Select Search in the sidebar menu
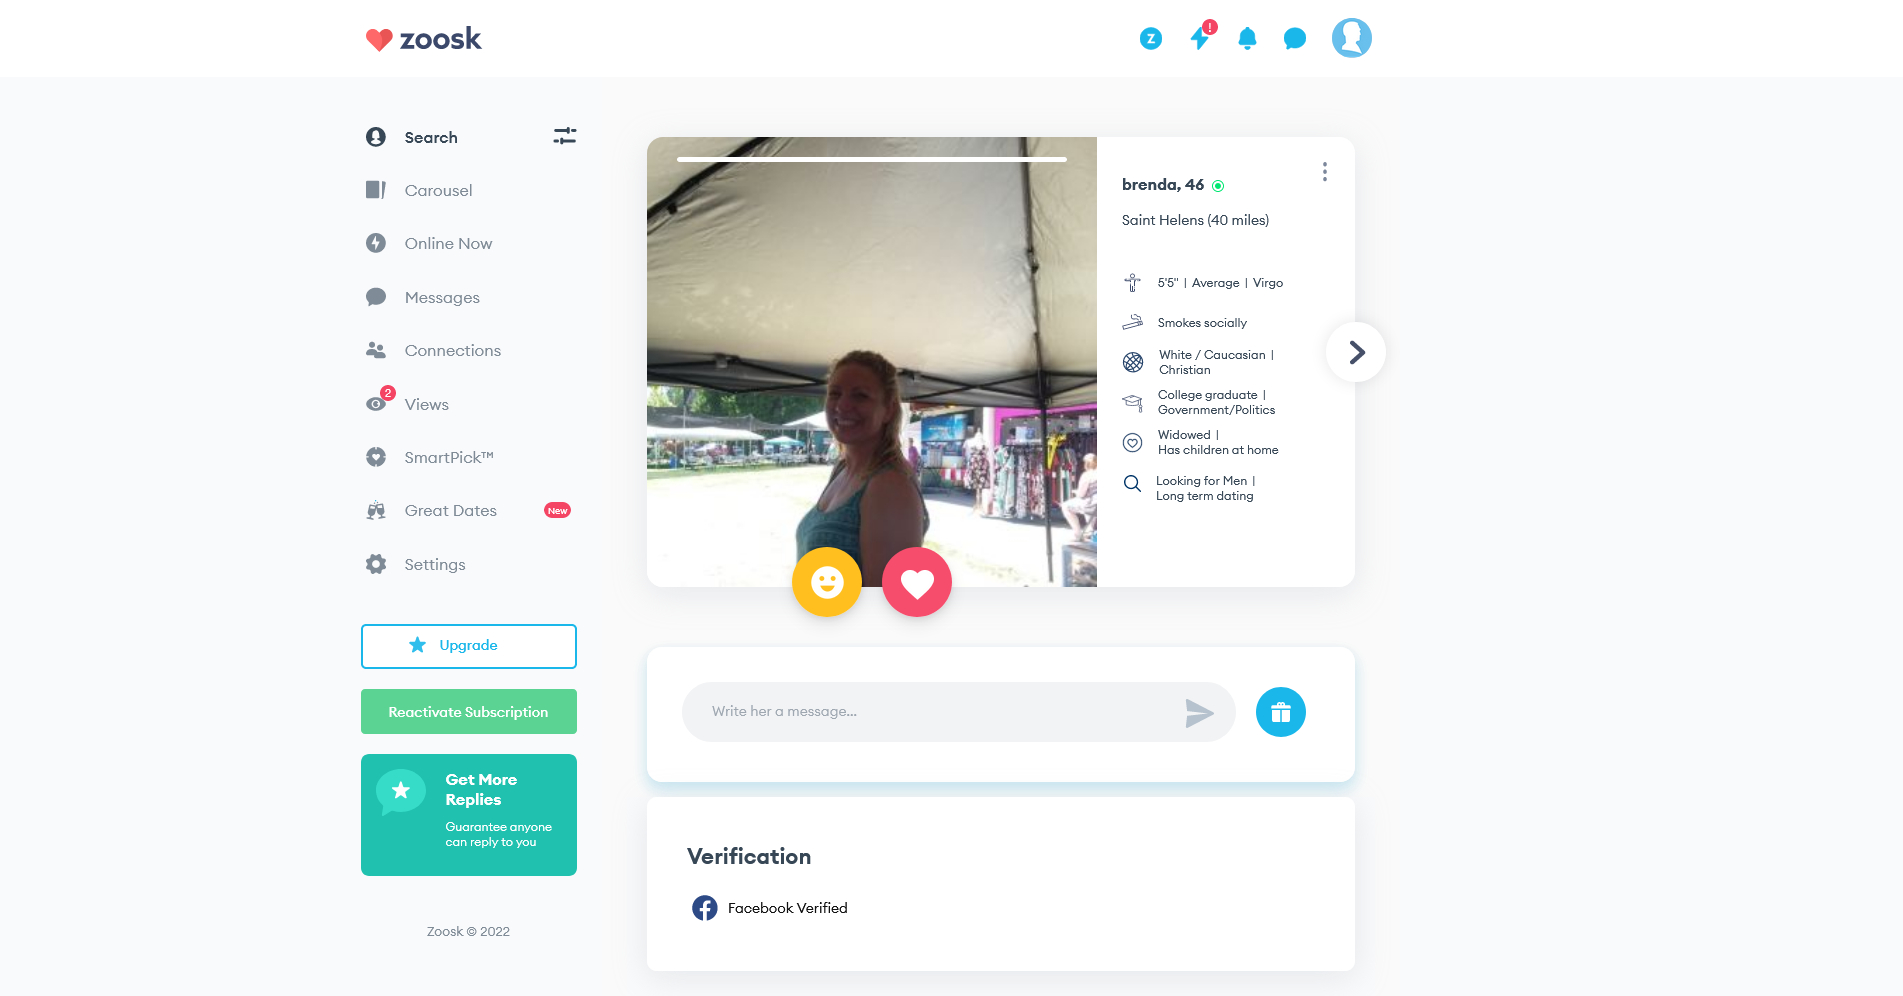This screenshot has width=1903, height=996. [x=431, y=137]
